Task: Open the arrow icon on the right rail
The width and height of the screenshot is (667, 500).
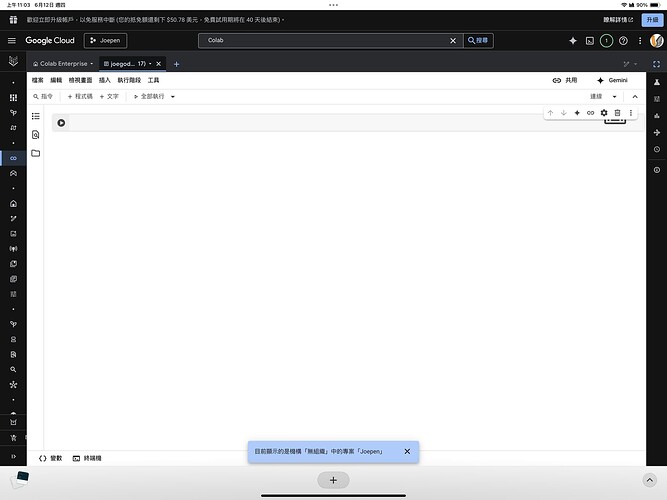Action: click(x=657, y=133)
